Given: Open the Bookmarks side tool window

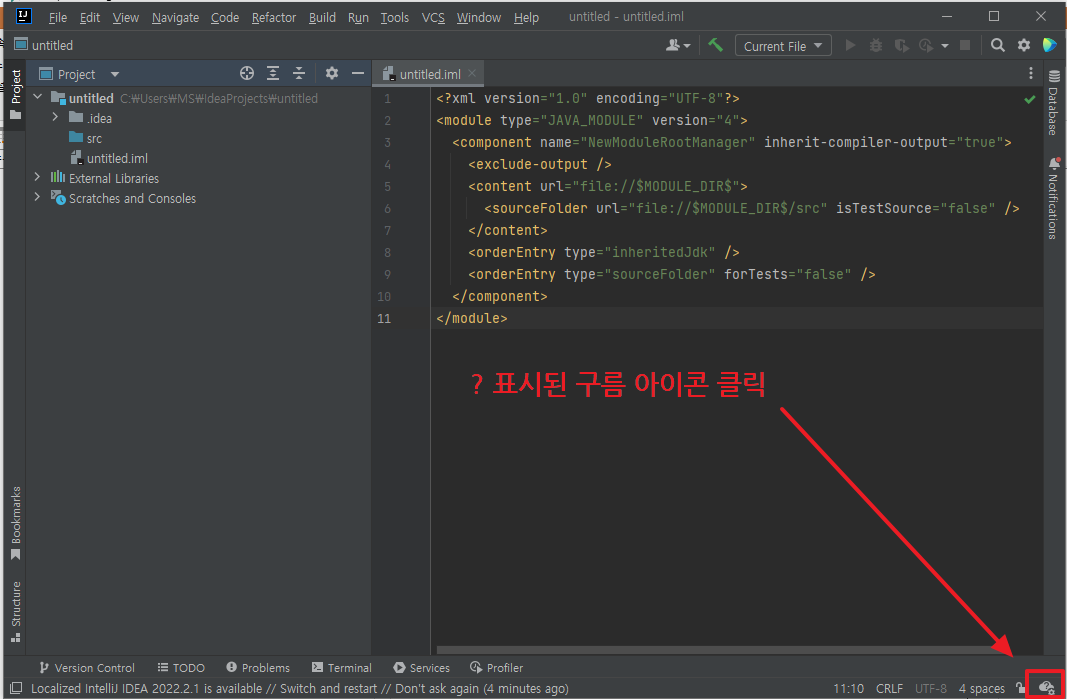Looking at the screenshot, I should point(16,523).
